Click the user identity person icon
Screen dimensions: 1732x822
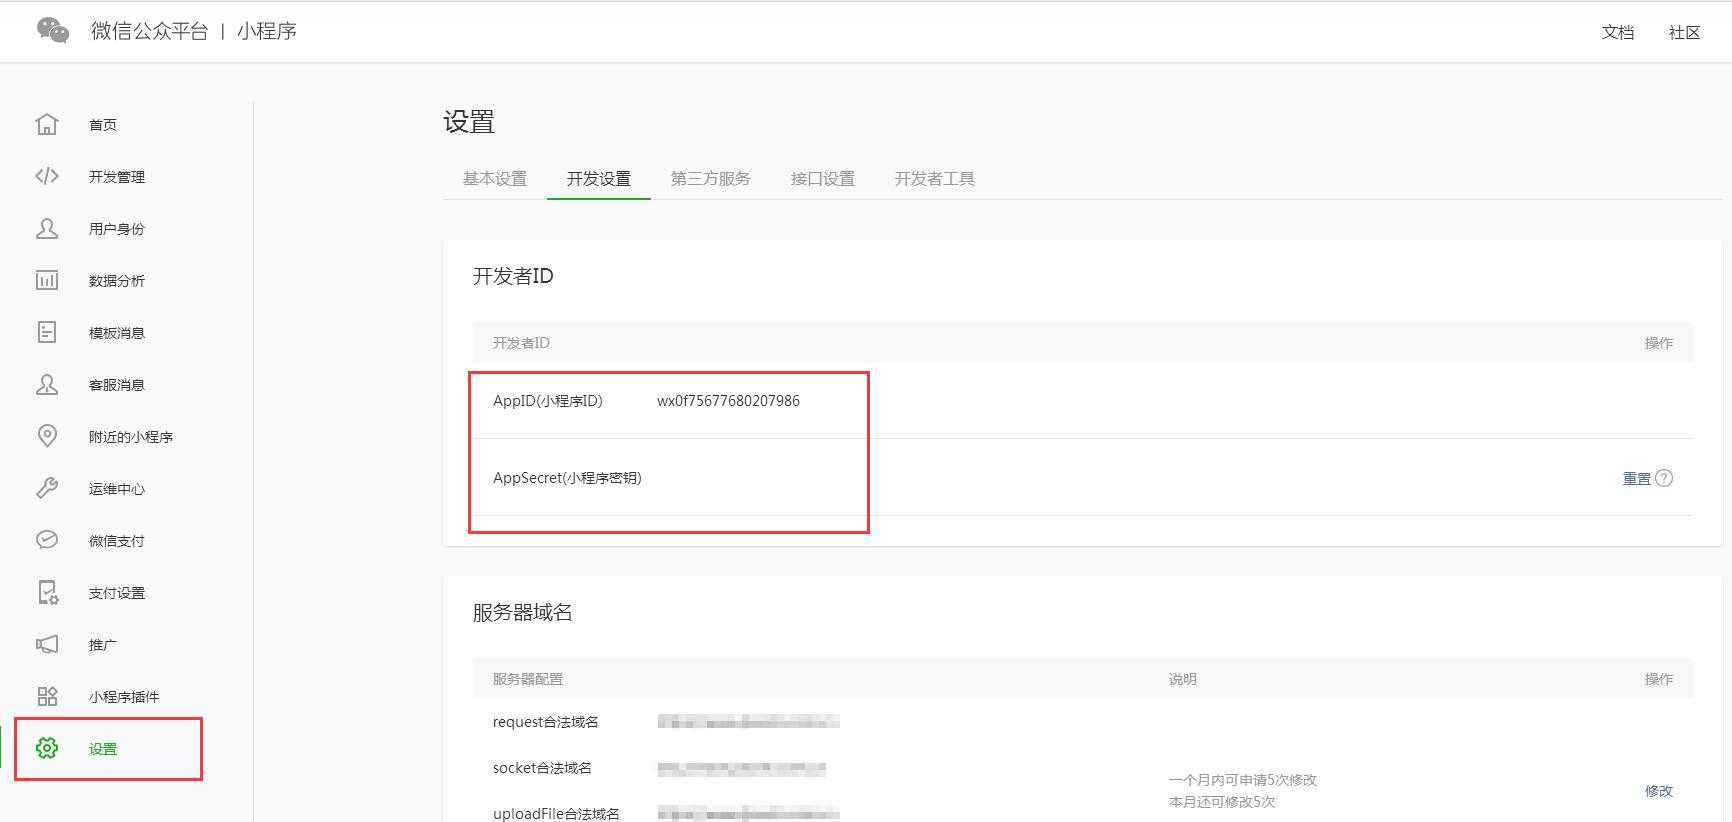(x=47, y=228)
